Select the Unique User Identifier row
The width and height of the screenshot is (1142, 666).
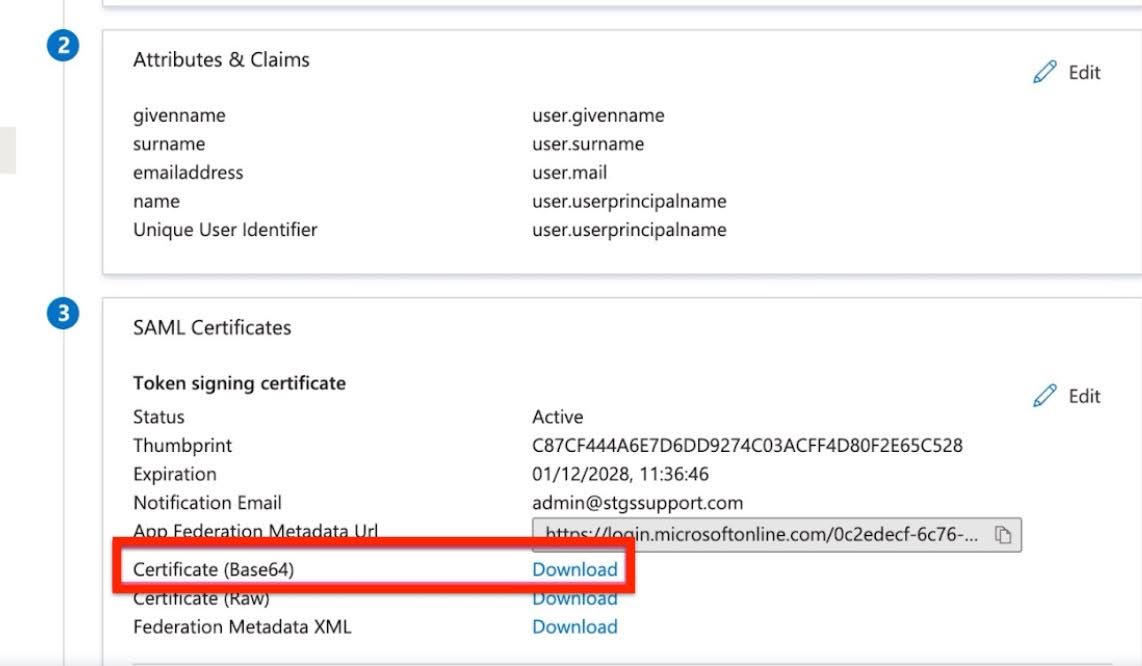pos(224,230)
